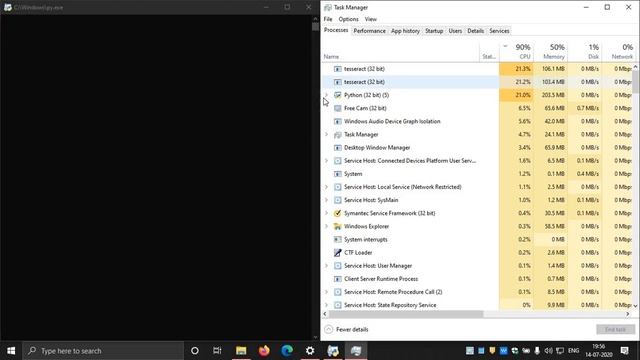Click the System interrupts icon
Image resolution: width=640 pixels, height=360 pixels.
click(x=338, y=239)
